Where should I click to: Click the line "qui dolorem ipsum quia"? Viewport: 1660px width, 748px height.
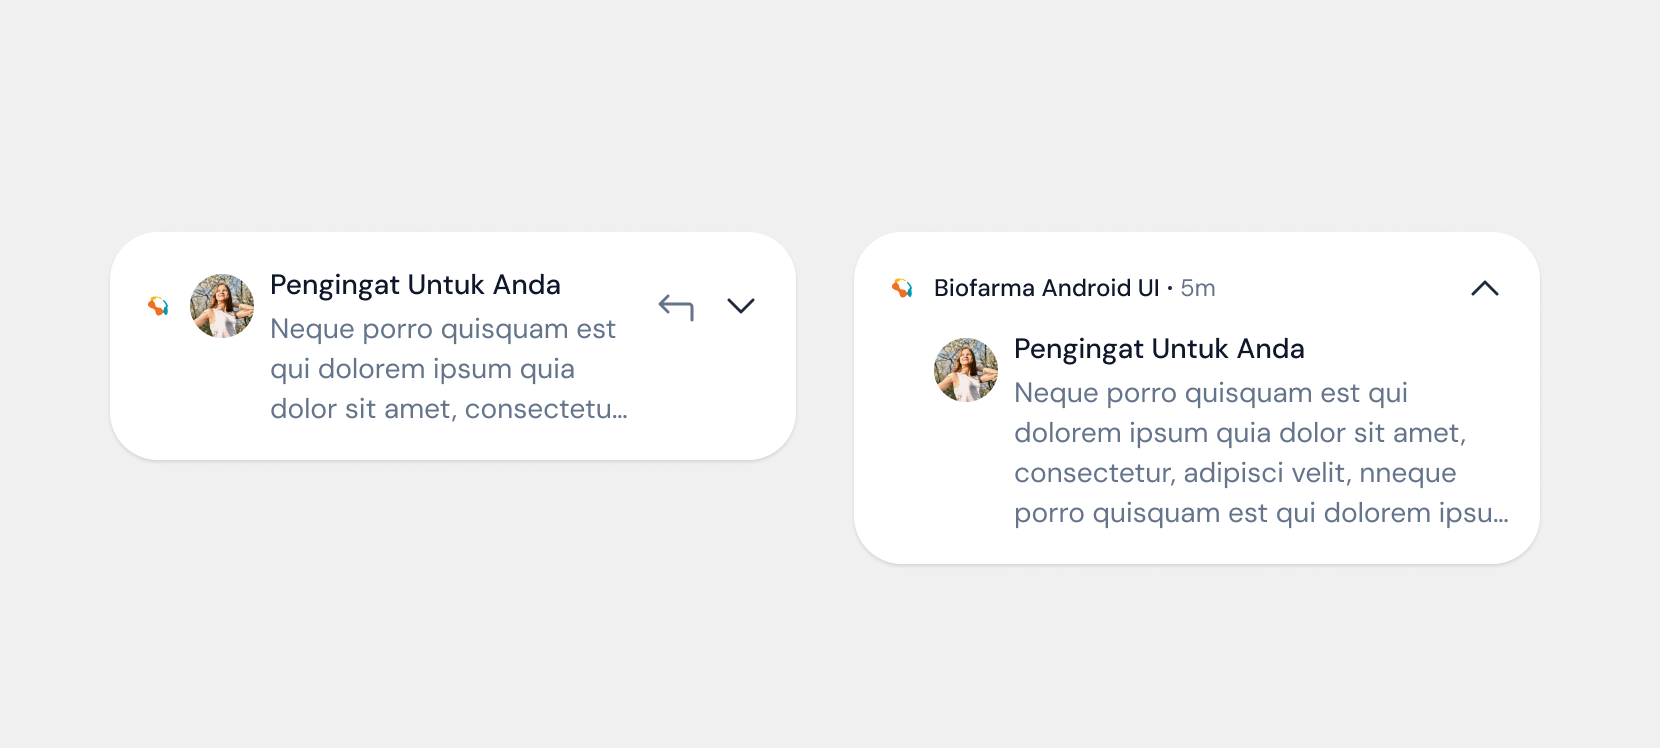[x=422, y=369]
